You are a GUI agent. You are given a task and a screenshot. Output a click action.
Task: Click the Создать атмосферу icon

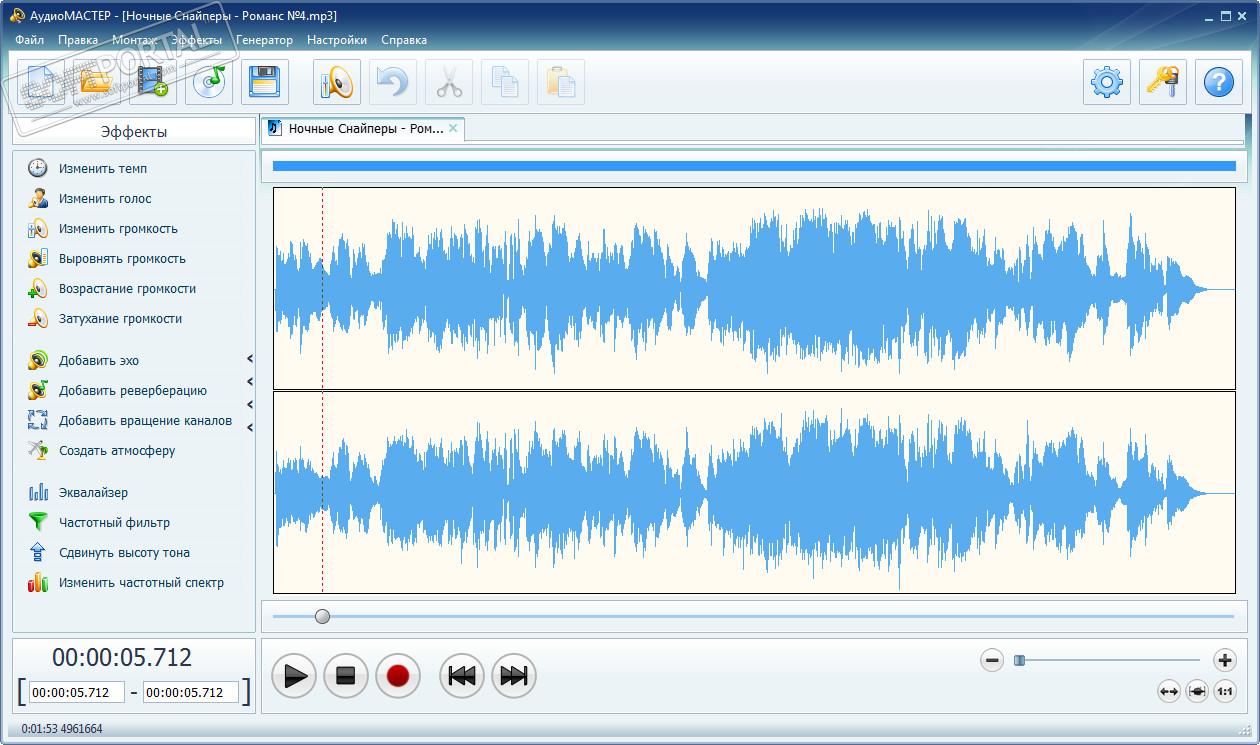point(38,450)
